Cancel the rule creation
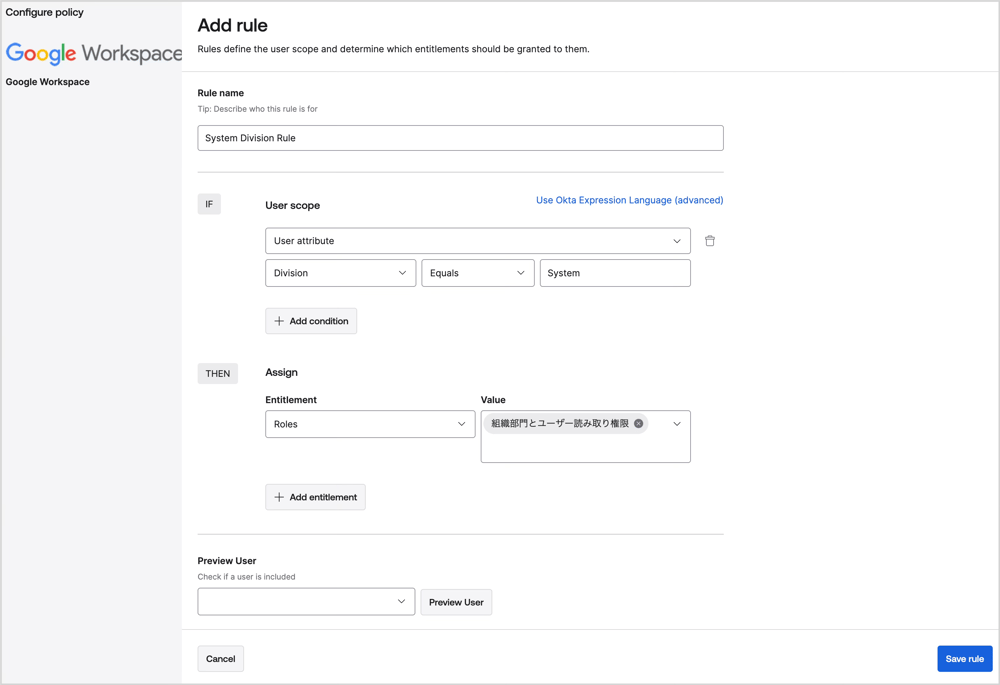Viewport: 1000px width, 685px height. pyautogui.click(x=221, y=659)
